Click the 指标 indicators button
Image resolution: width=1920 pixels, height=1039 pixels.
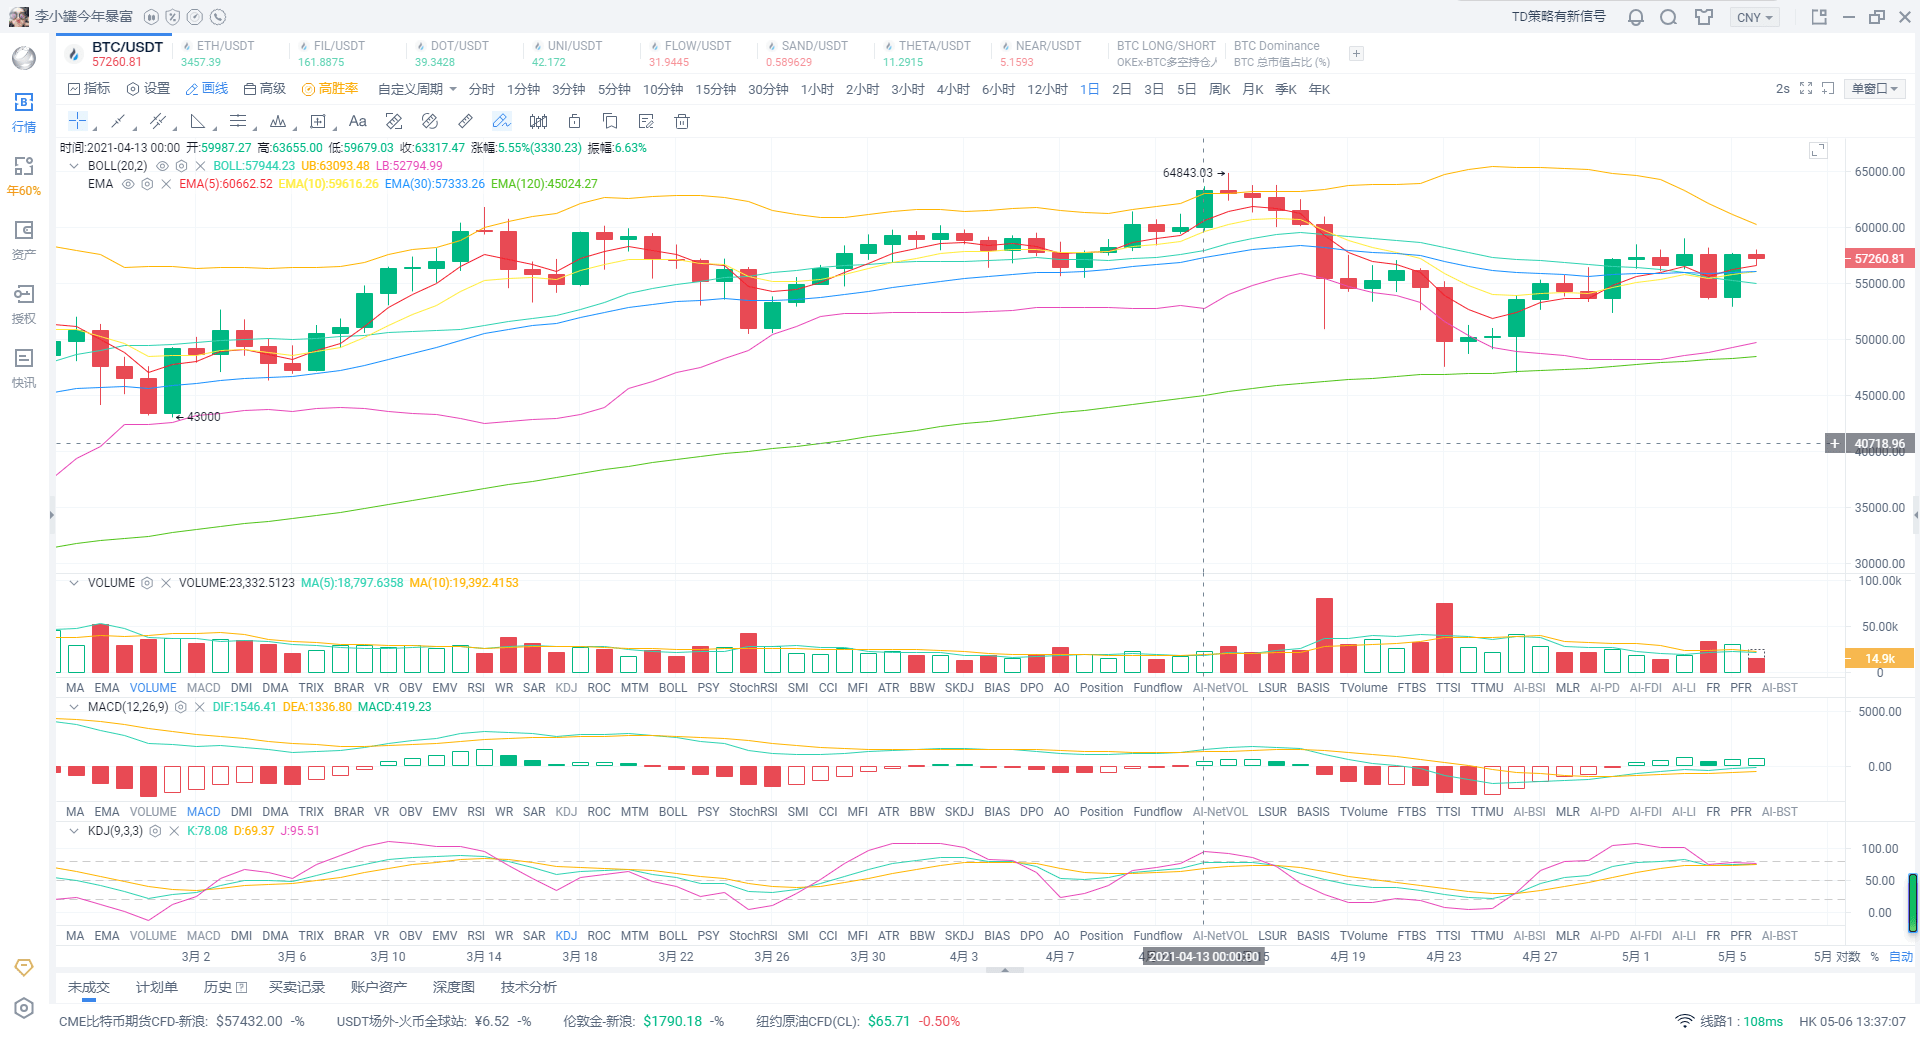pyautogui.click(x=89, y=89)
